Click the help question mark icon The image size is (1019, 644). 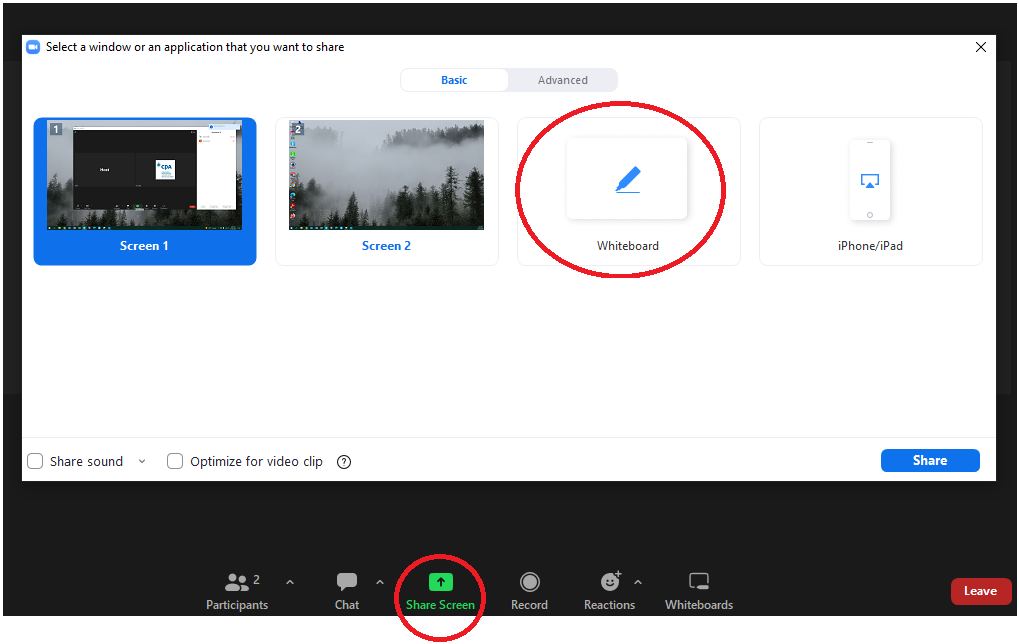pos(344,461)
